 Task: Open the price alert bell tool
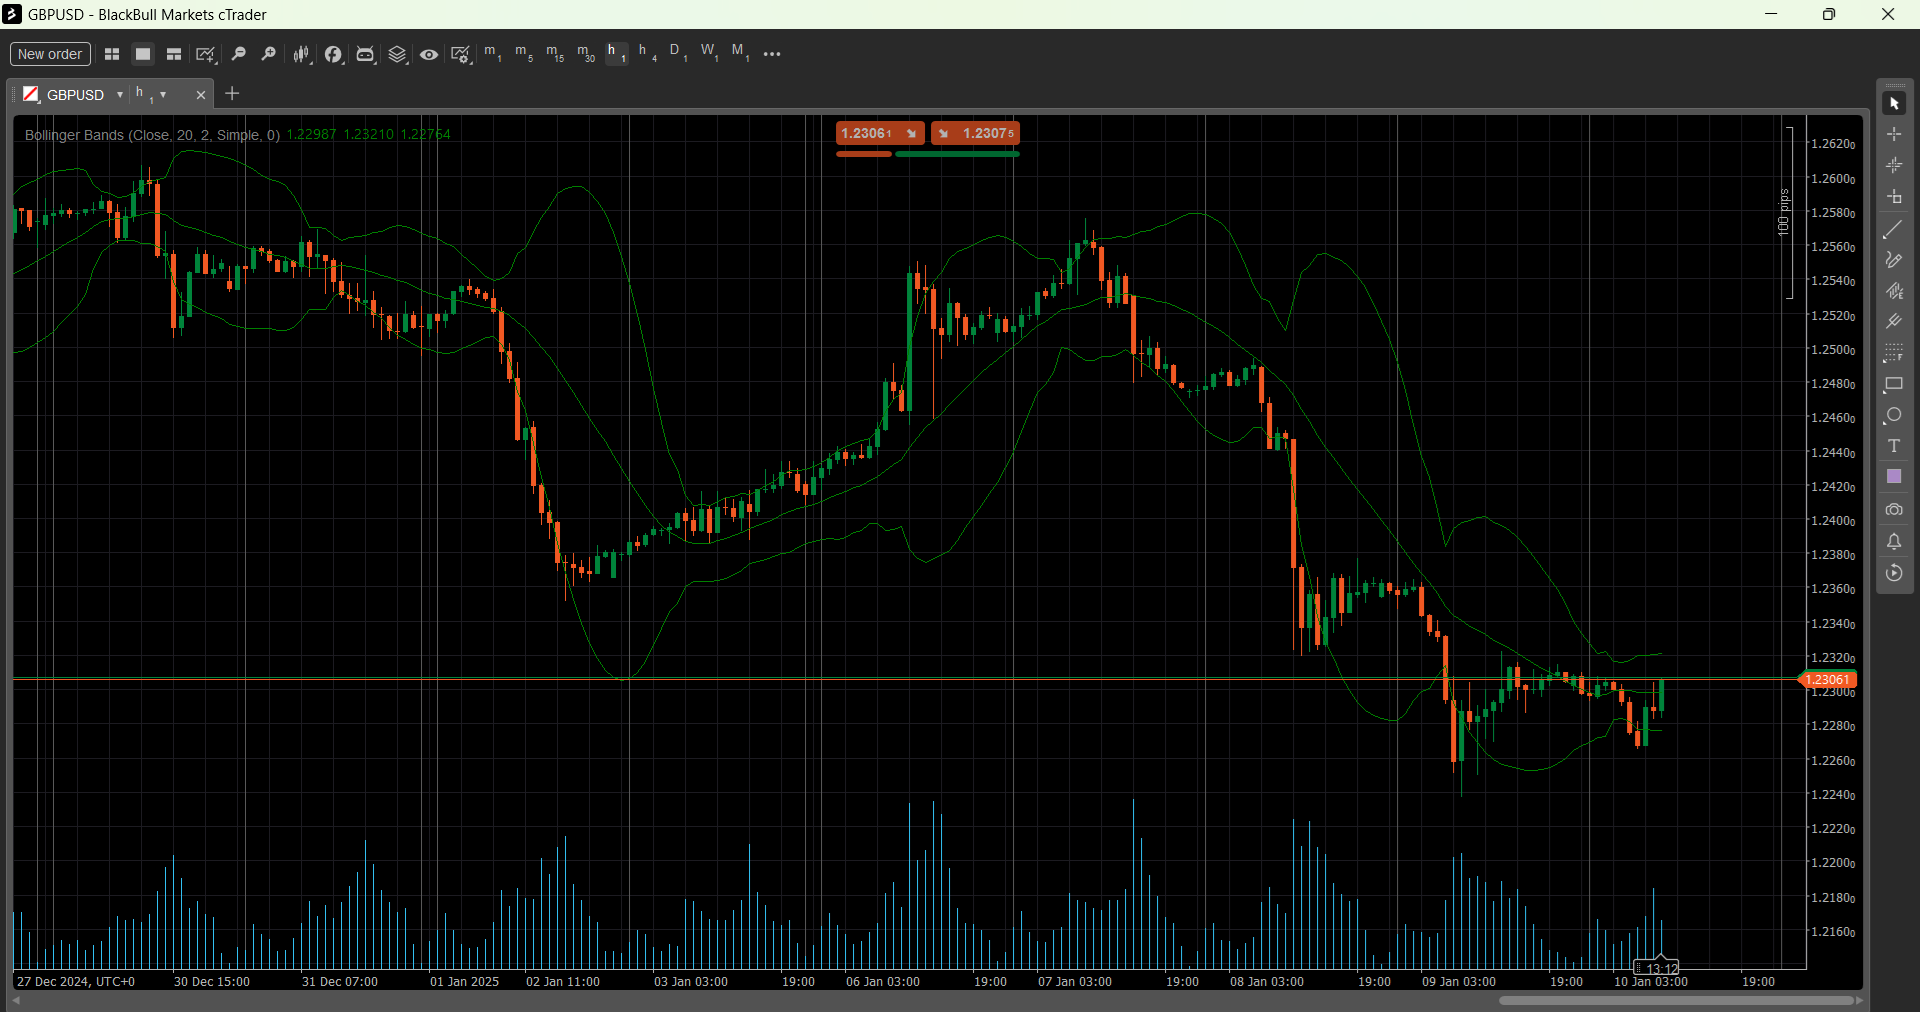(x=1893, y=541)
